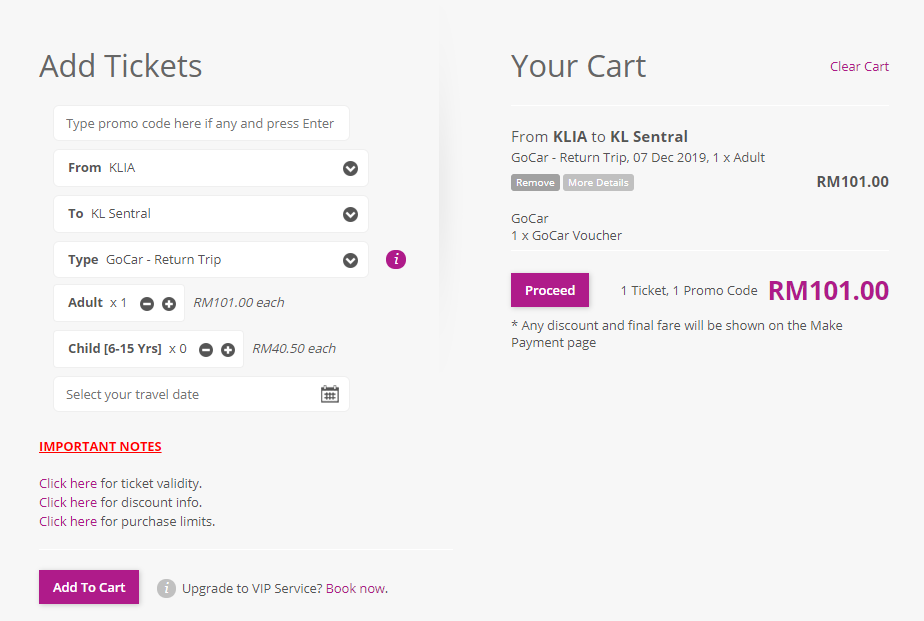Open the To KL Sentral dropdown
Screen dimensions: 924x621
(x=350, y=214)
